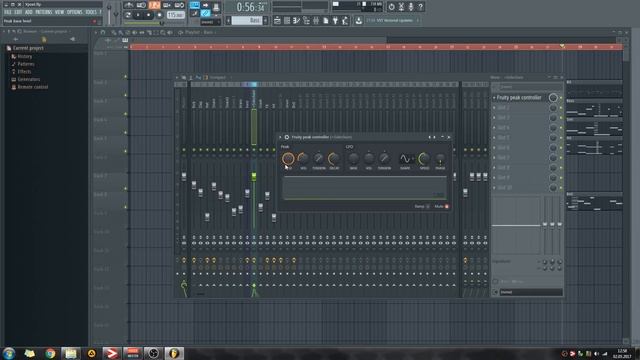Click the help question mark icon

[420, 7]
